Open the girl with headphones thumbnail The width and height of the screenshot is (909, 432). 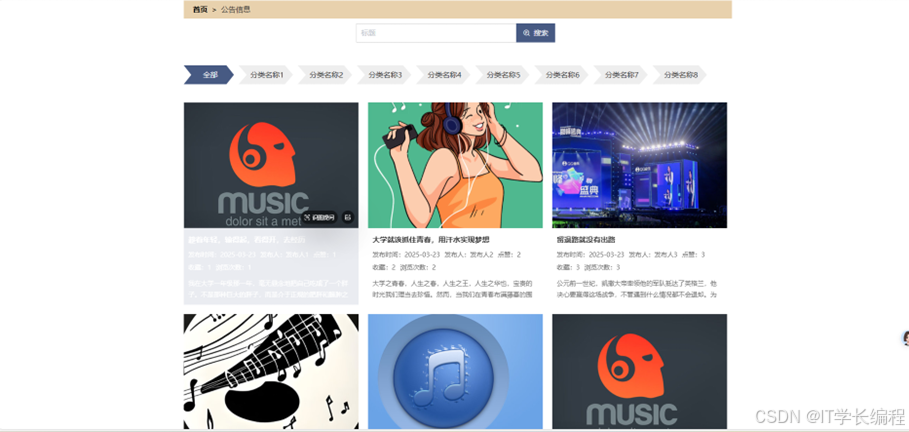click(x=455, y=165)
